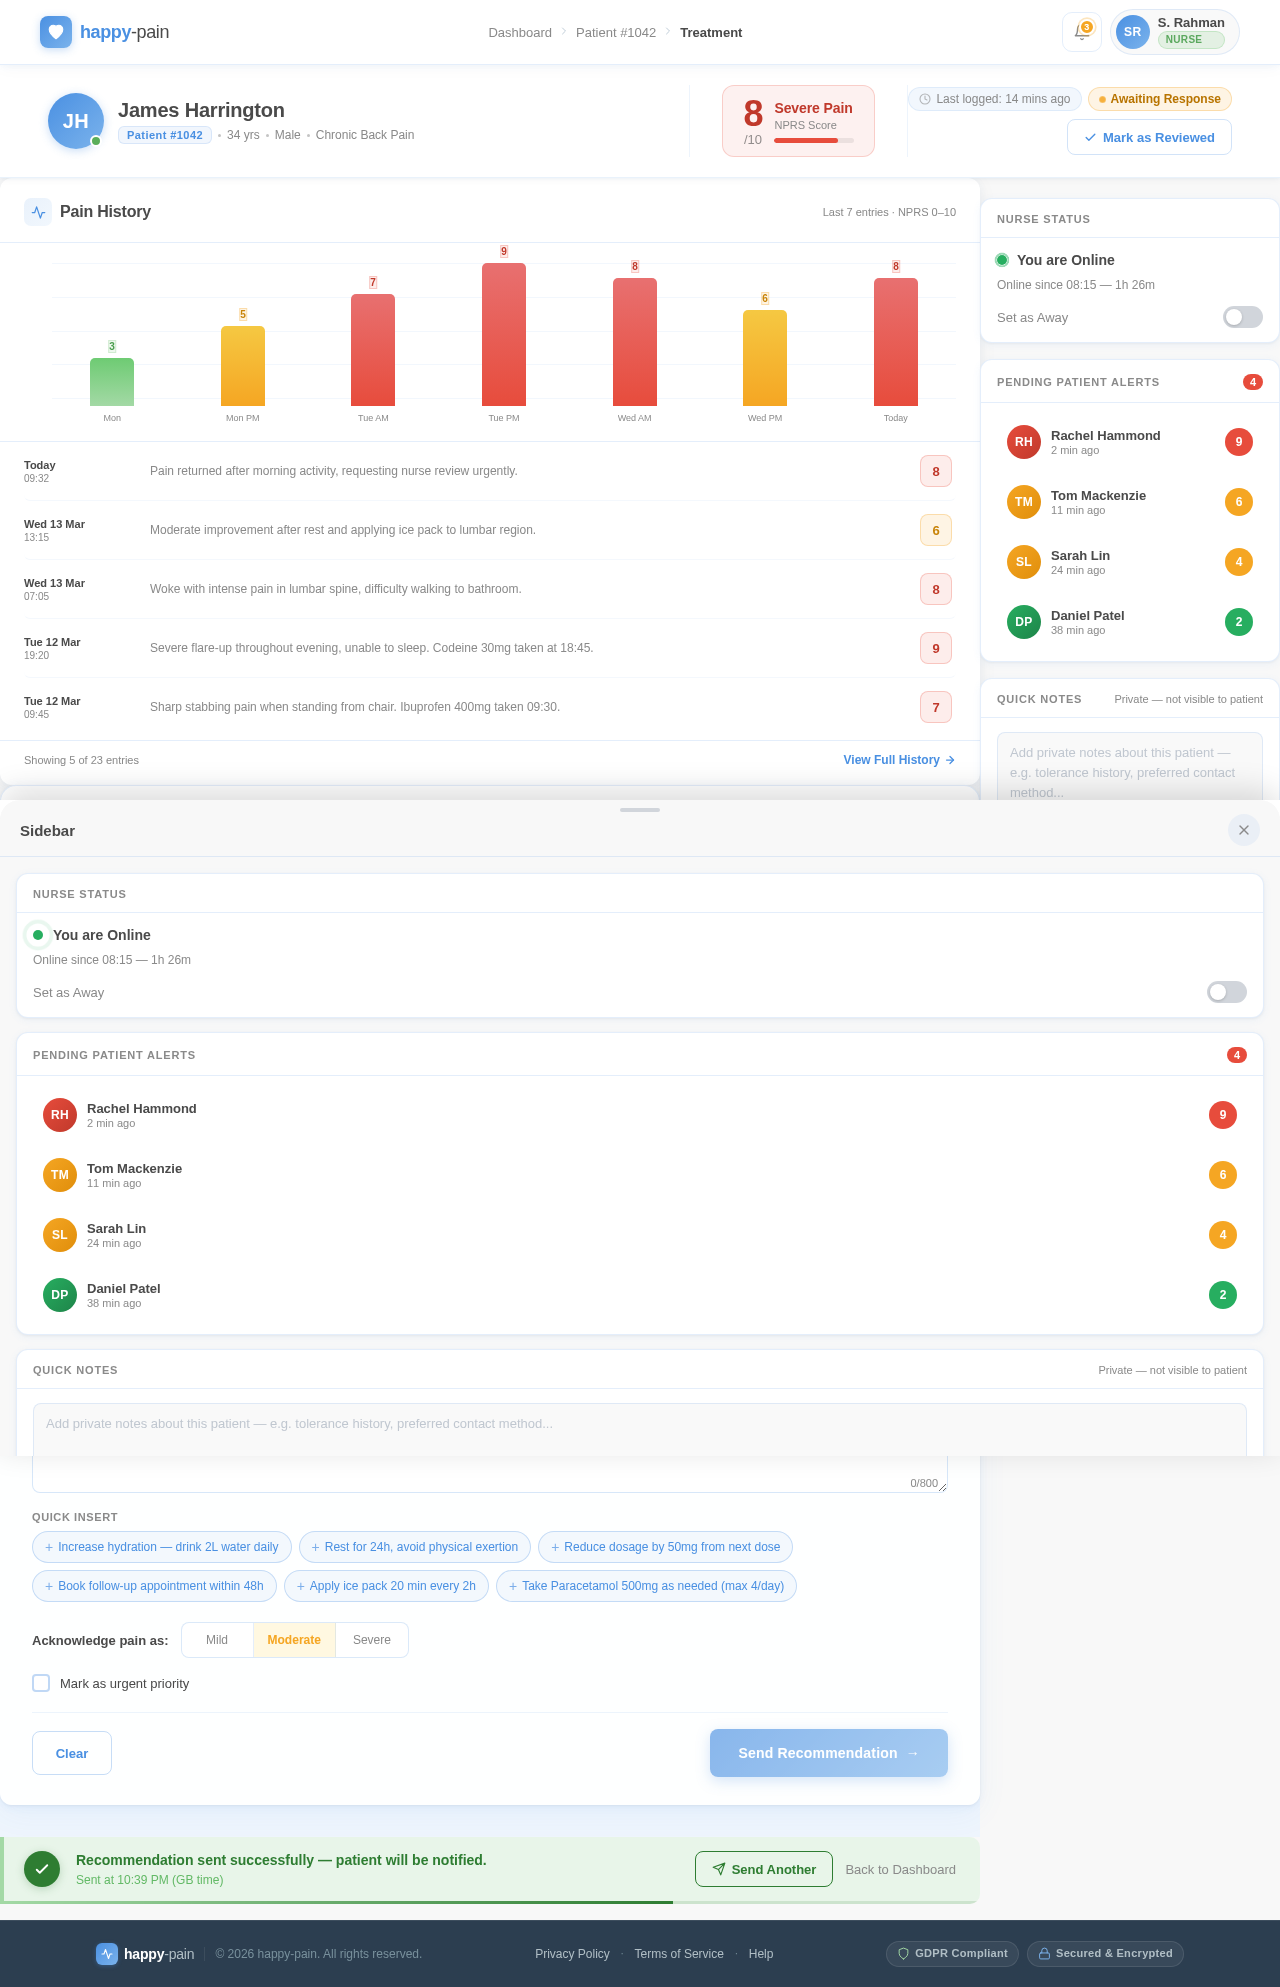The image size is (1280, 1987).
Task: Check Mark as urgent priority
Action: click(41, 1683)
